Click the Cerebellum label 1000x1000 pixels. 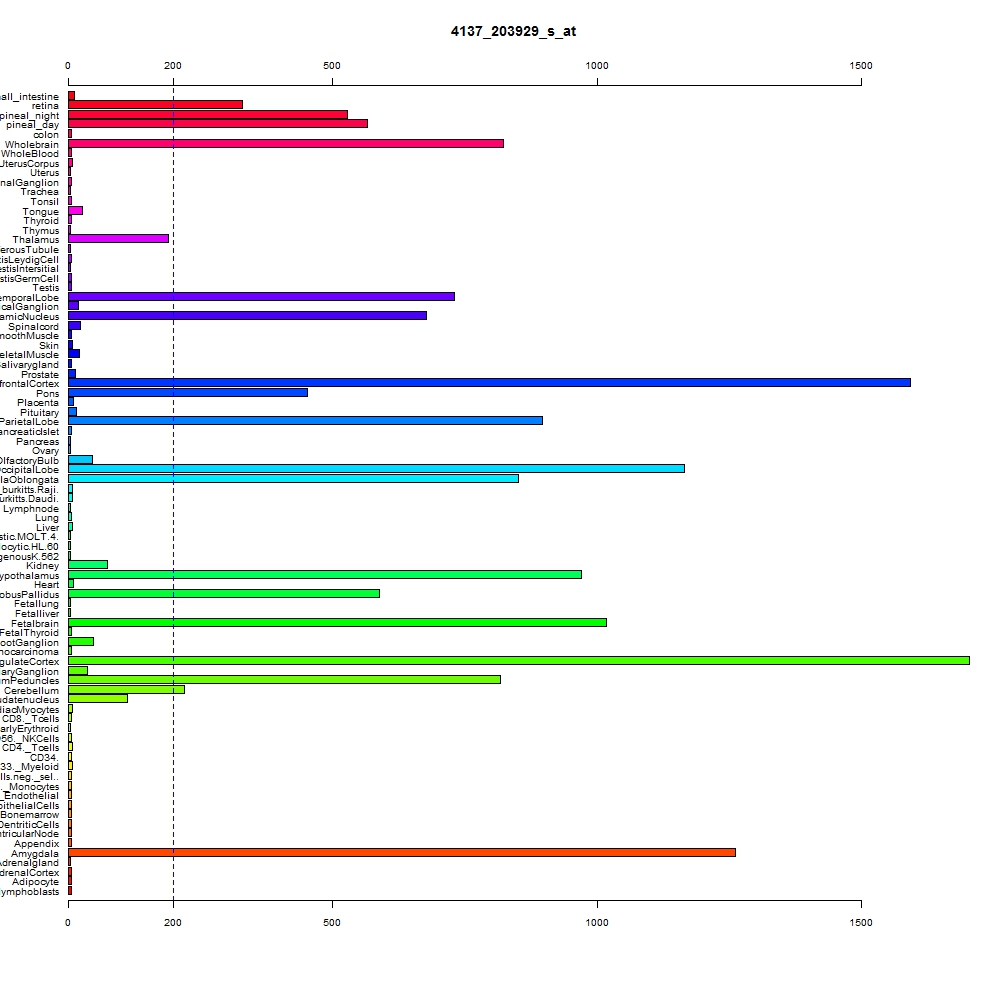click(31, 691)
